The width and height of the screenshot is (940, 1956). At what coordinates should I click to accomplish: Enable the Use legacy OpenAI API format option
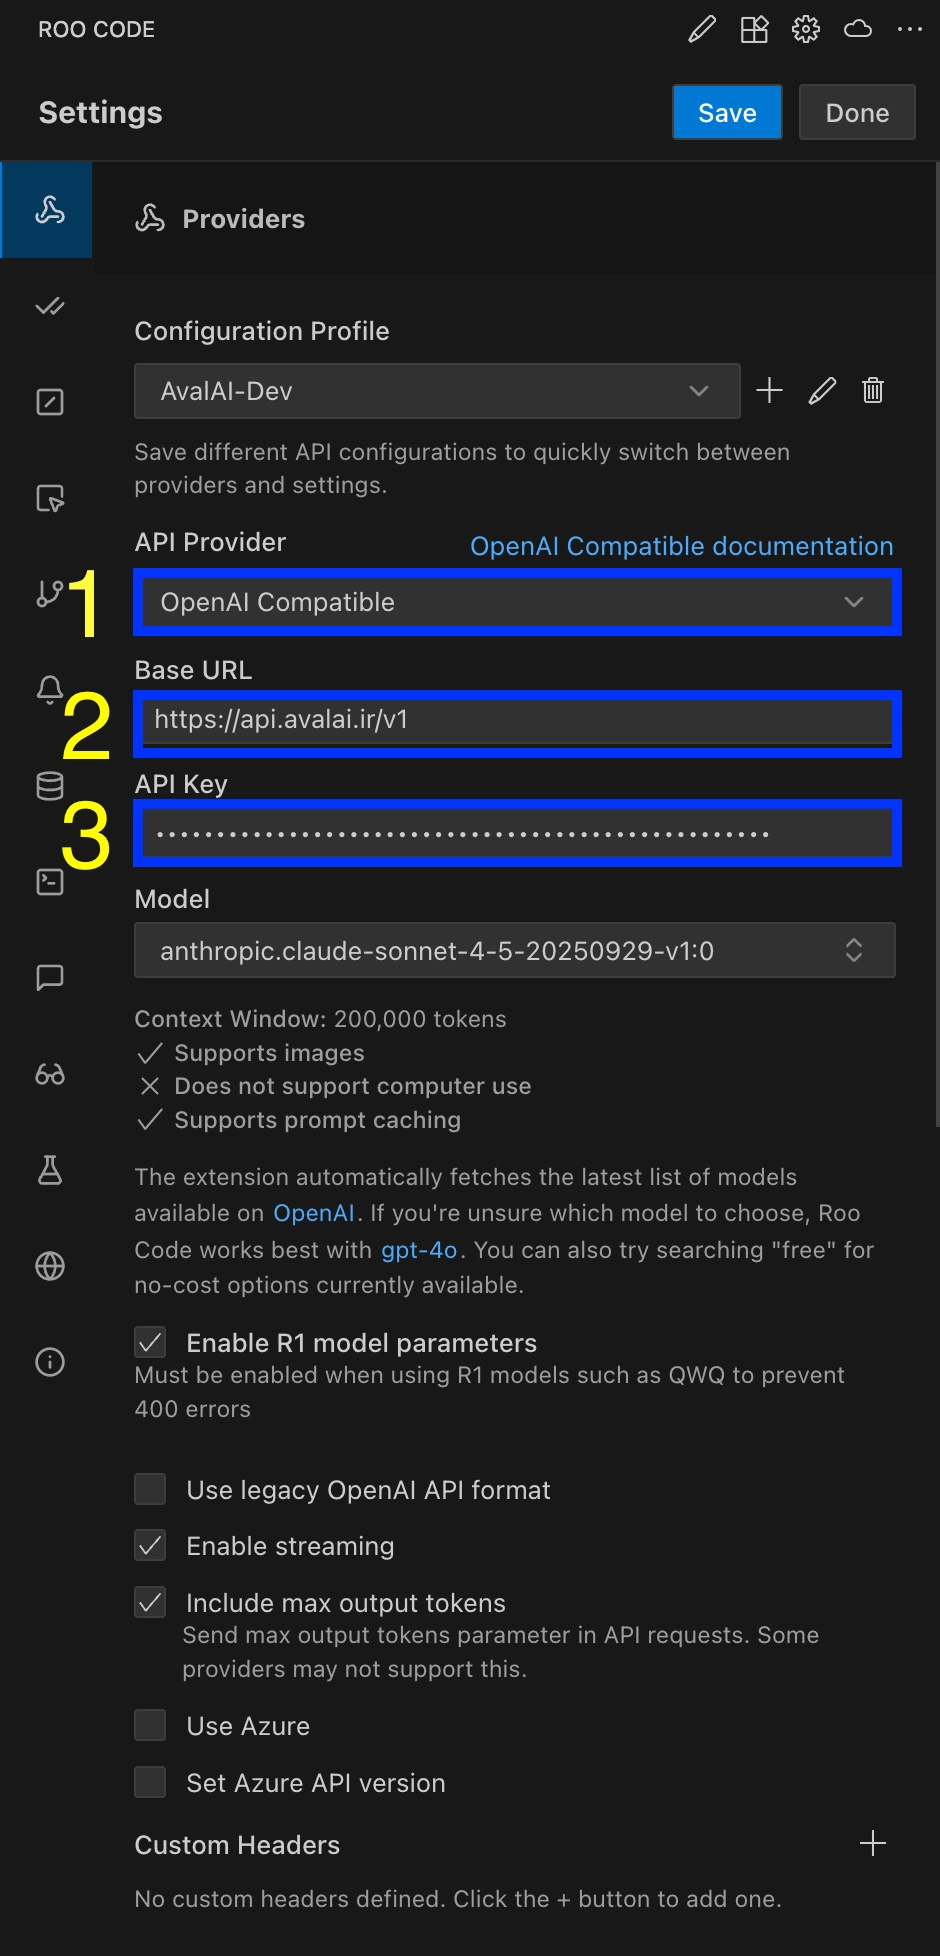(150, 1489)
